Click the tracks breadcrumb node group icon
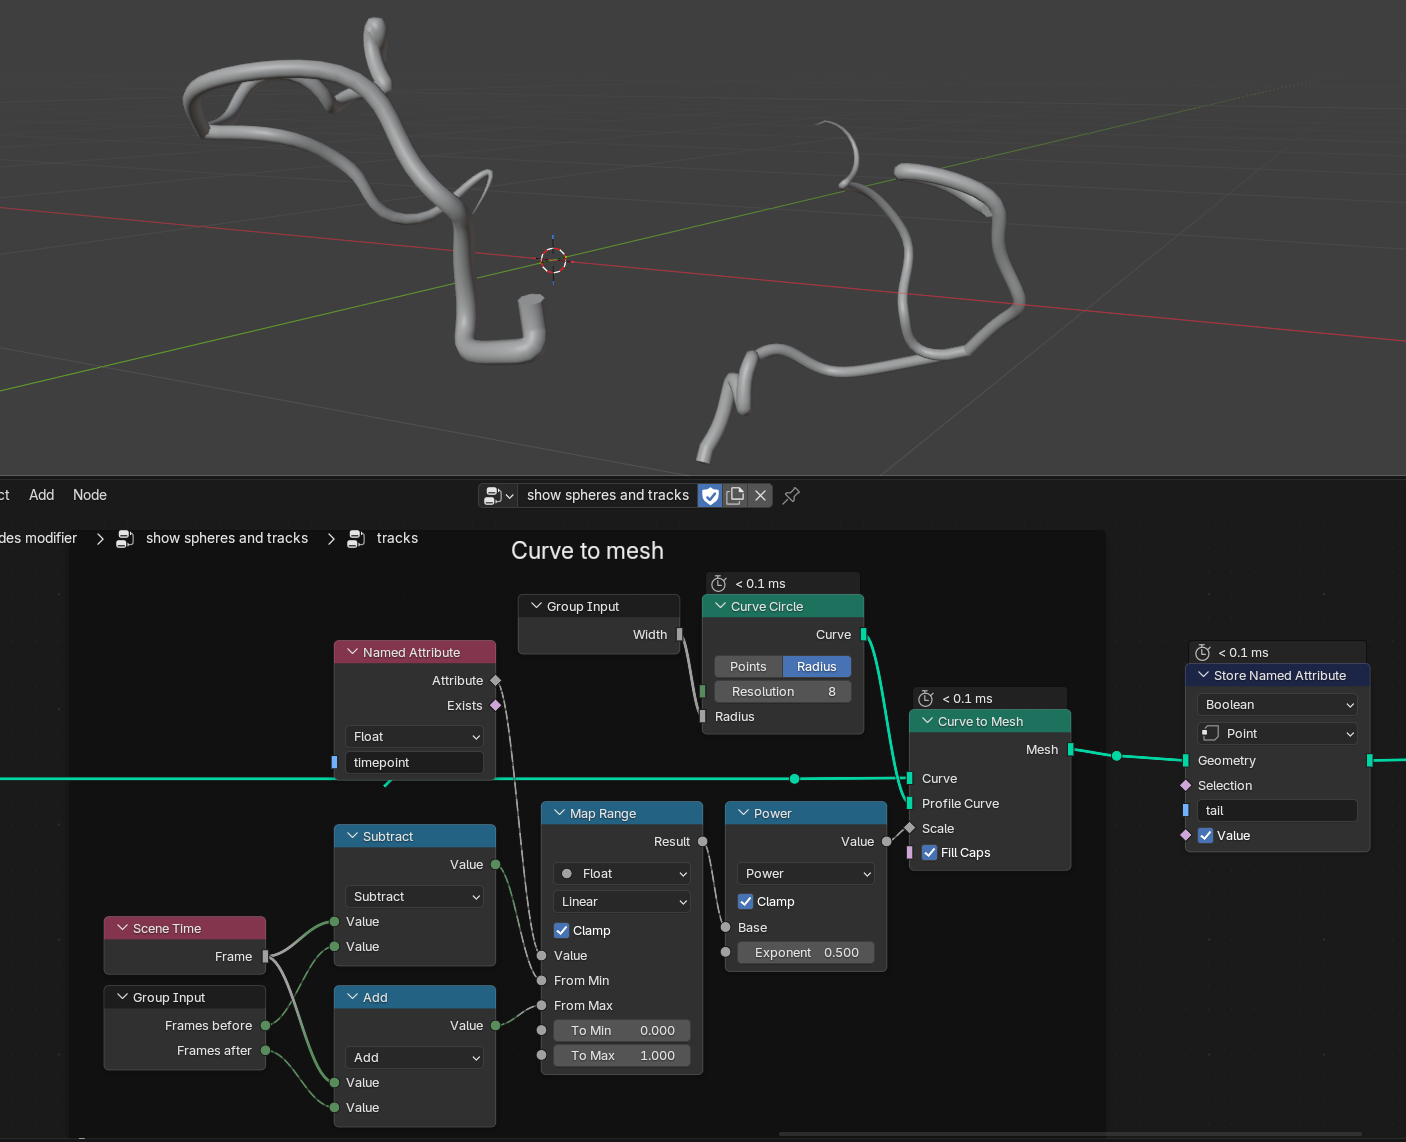This screenshot has height=1142, width=1406. (x=356, y=539)
